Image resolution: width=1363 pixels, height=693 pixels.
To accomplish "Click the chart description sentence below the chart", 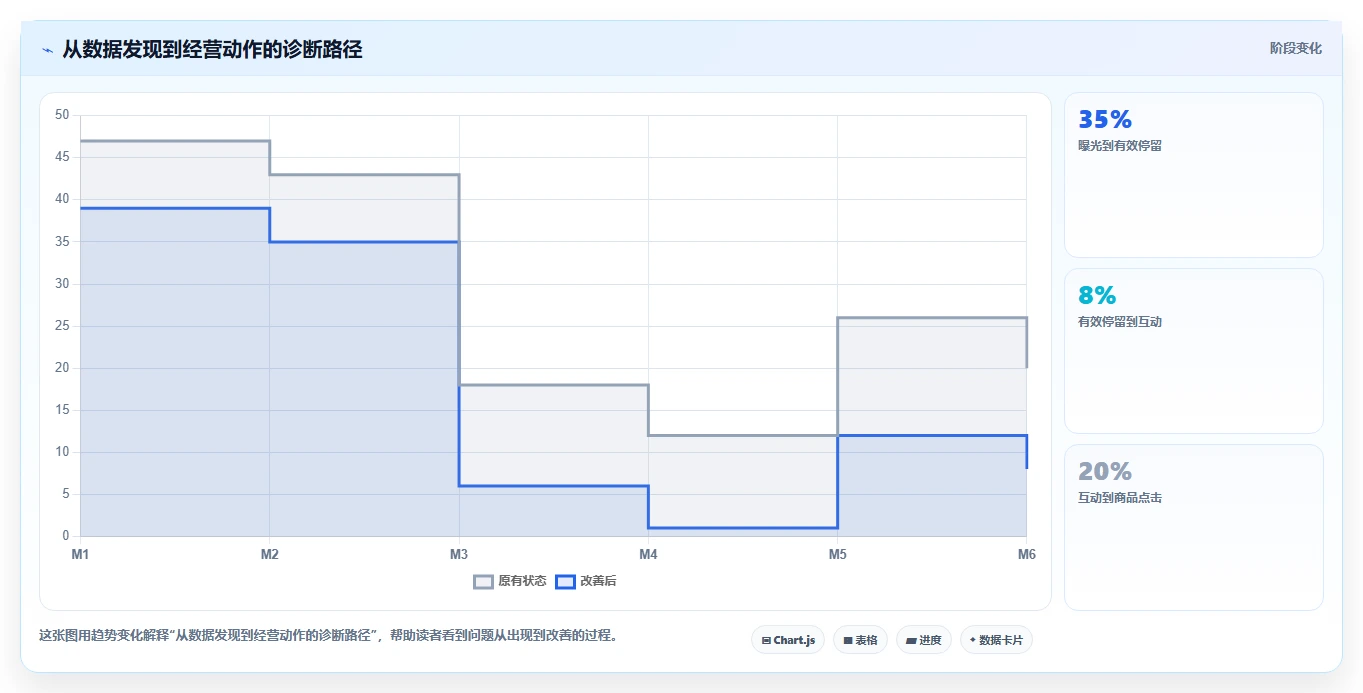I will point(328,635).
